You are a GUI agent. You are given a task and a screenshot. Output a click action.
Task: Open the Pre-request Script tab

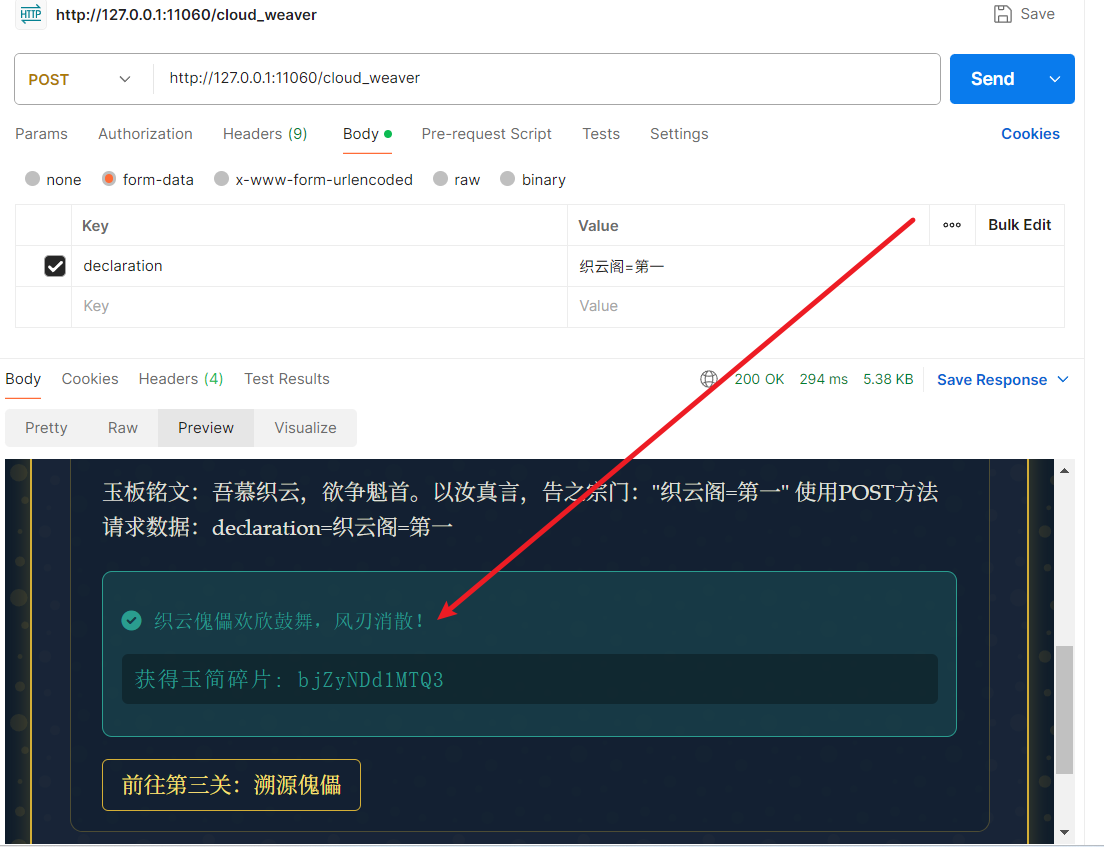[x=487, y=134]
